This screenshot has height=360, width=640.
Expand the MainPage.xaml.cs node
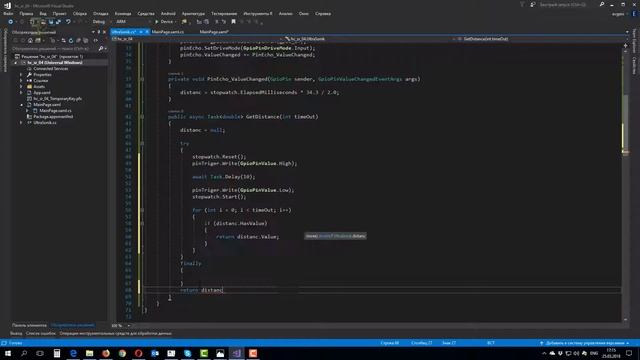click(x=27, y=111)
